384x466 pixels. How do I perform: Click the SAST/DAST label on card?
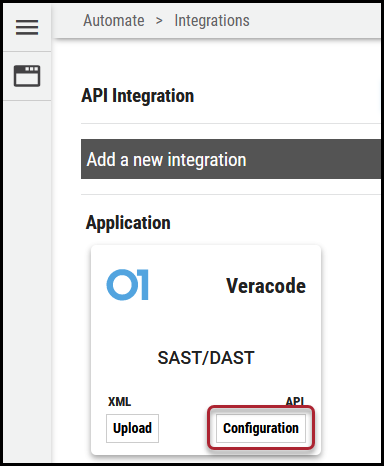[x=206, y=358]
